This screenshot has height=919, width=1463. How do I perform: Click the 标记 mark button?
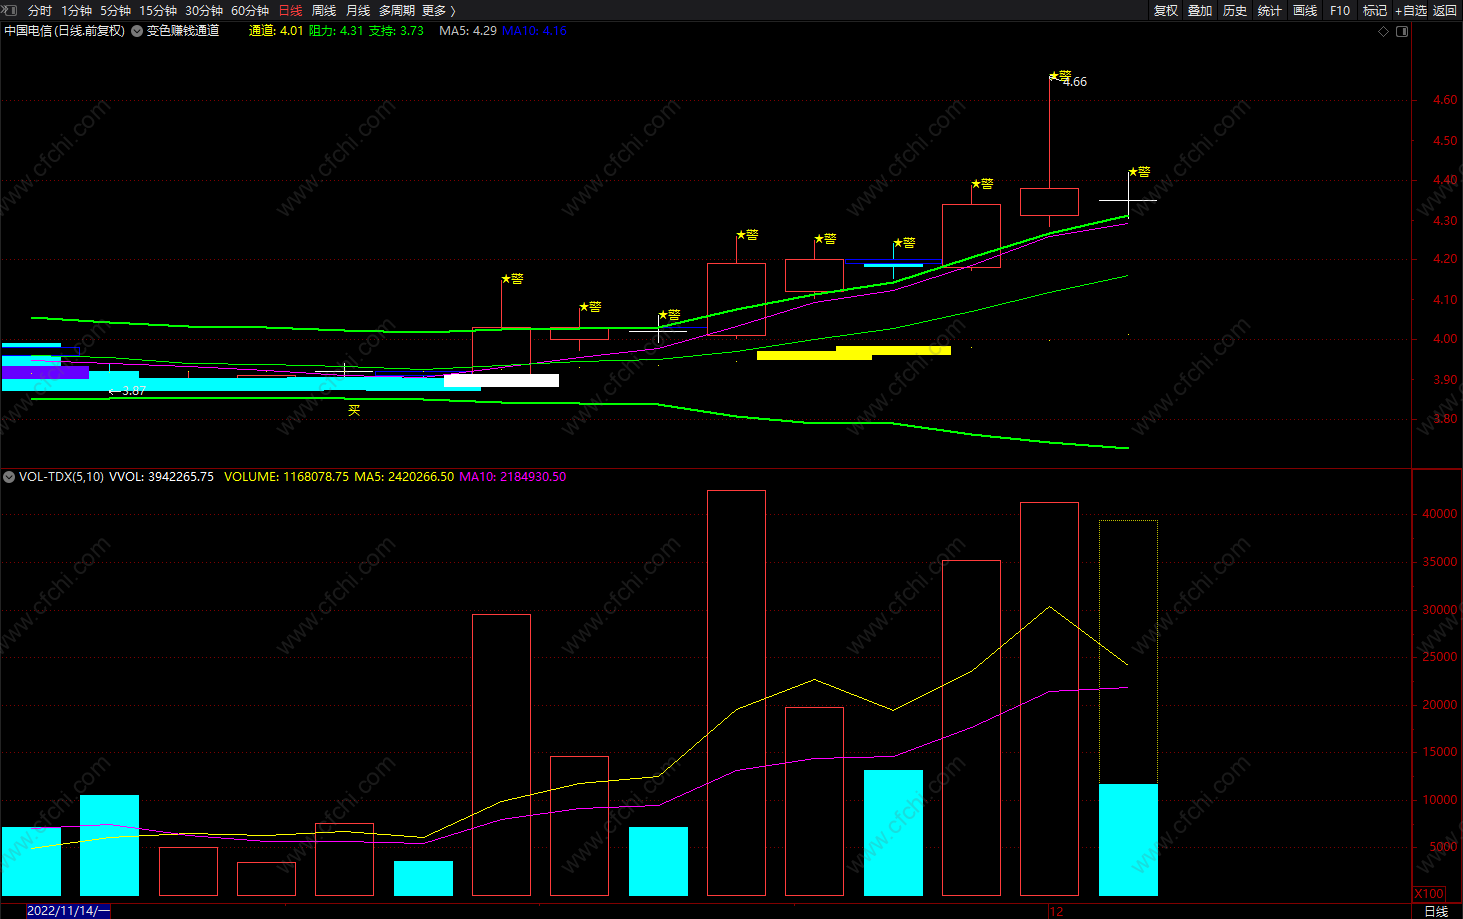coord(1375,10)
